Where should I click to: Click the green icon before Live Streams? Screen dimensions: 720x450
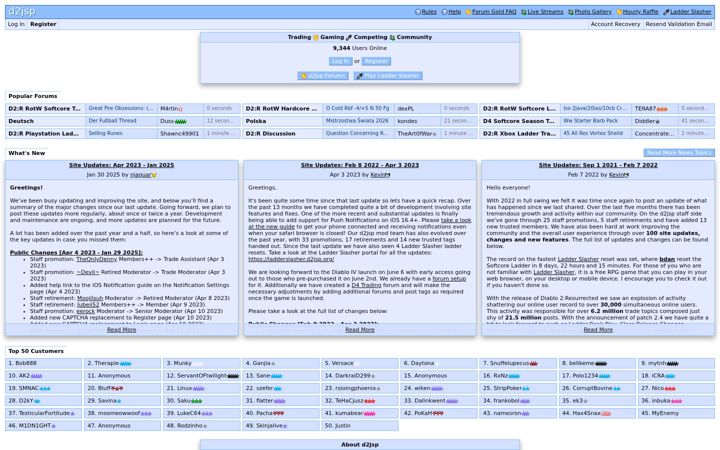coord(523,12)
